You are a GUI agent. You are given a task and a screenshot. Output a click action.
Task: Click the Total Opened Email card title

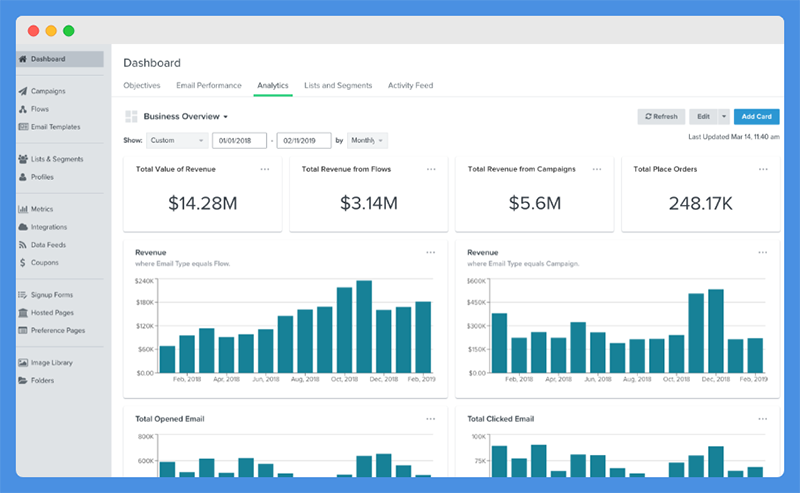click(x=169, y=419)
